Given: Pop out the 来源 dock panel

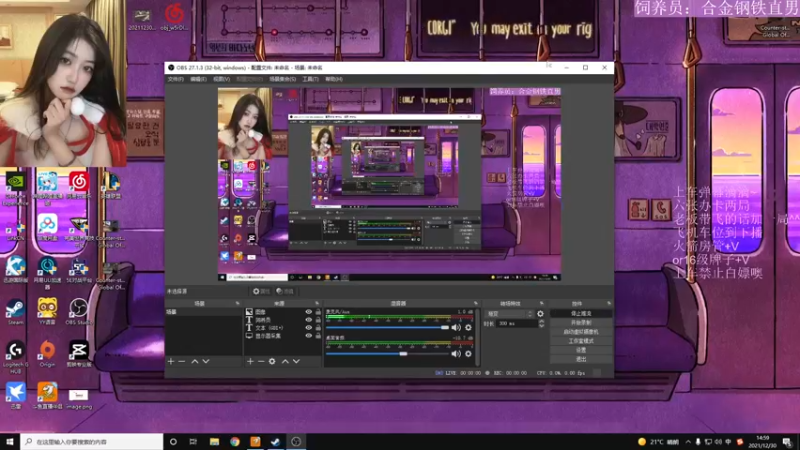Looking at the screenshot, I should (317, 304).
